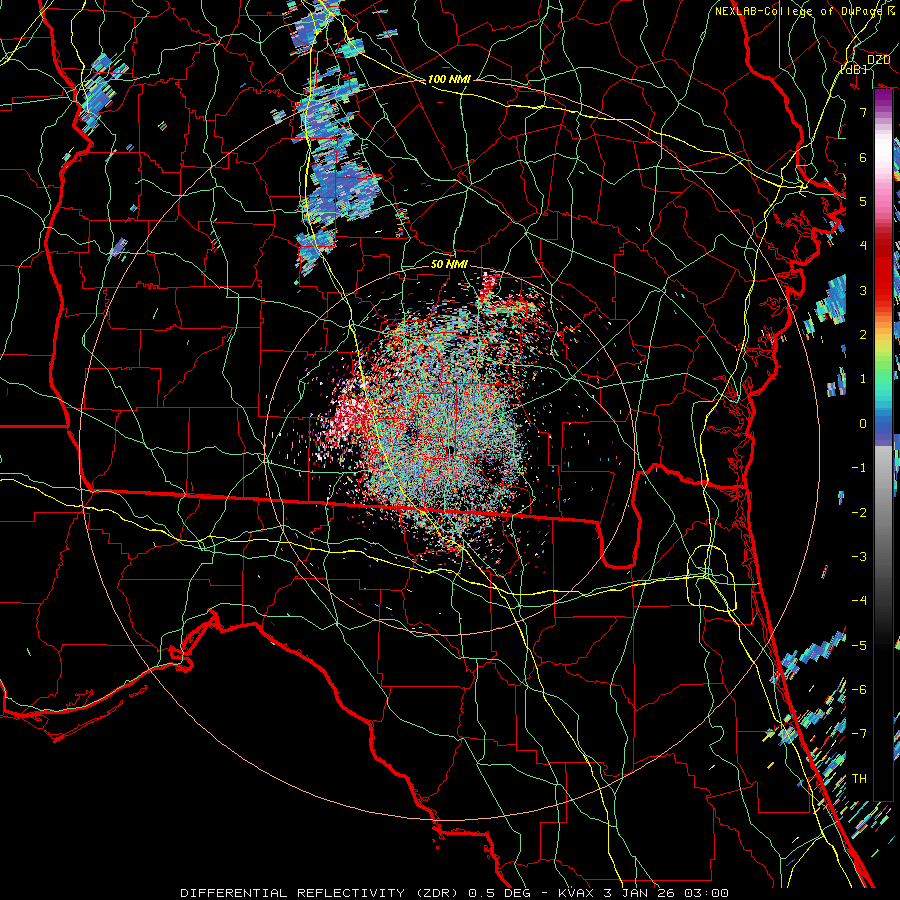Click the [dB] unit label

855,69
